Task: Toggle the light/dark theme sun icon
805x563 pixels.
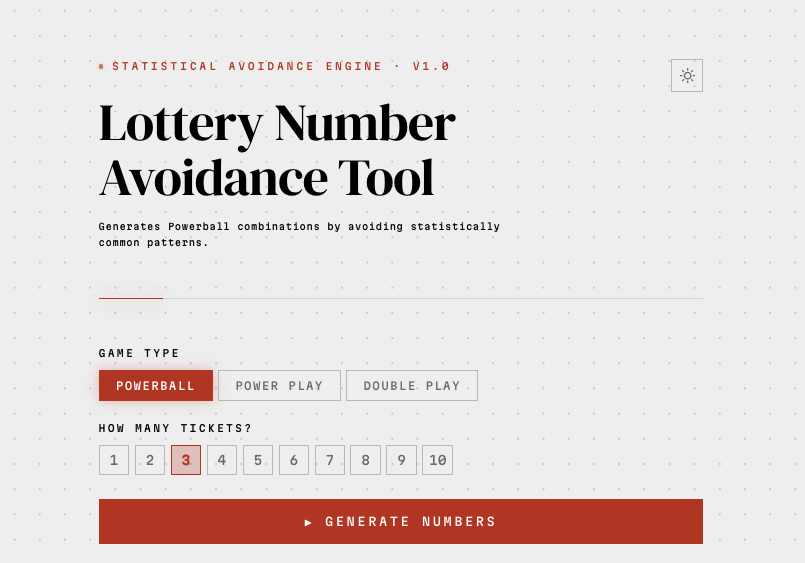Action: tap(686, 75)
